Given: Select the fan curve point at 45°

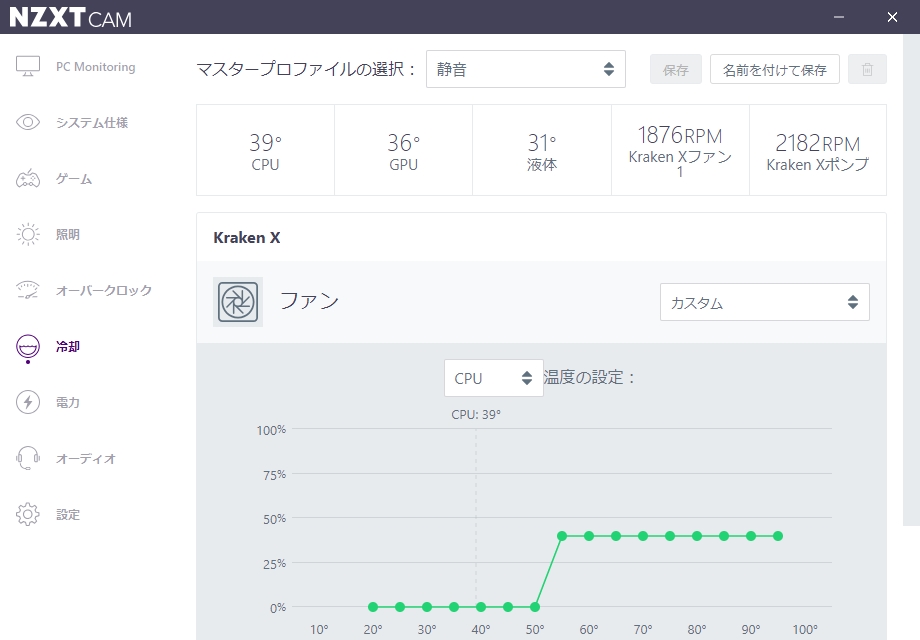Looking at the screenshot, I should point(508,607).
